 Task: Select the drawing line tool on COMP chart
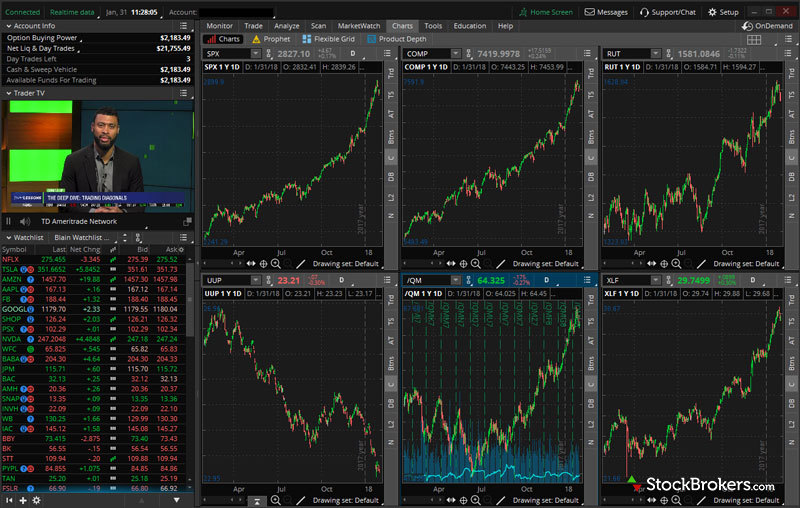tap(501, 264)
